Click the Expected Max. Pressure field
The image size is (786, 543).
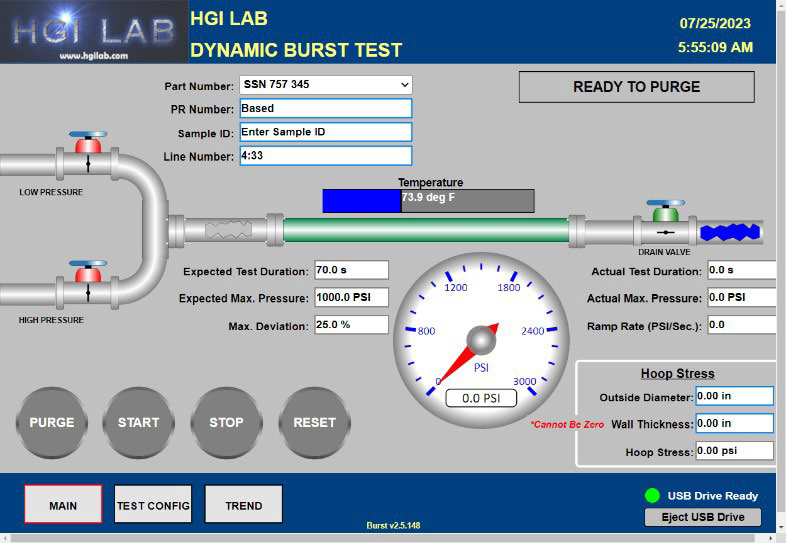[x=351, y=297]
